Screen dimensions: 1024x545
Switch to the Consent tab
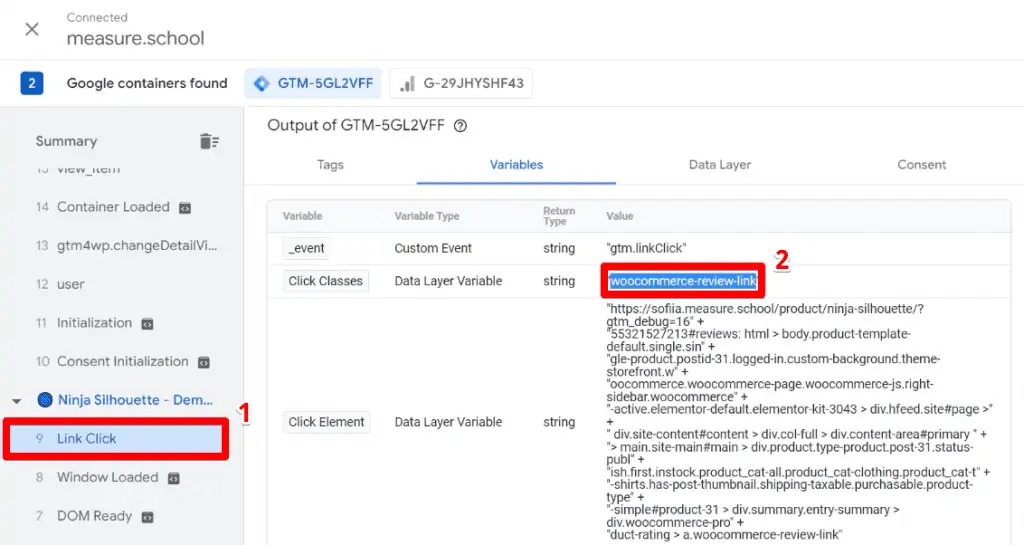point(921,164)
